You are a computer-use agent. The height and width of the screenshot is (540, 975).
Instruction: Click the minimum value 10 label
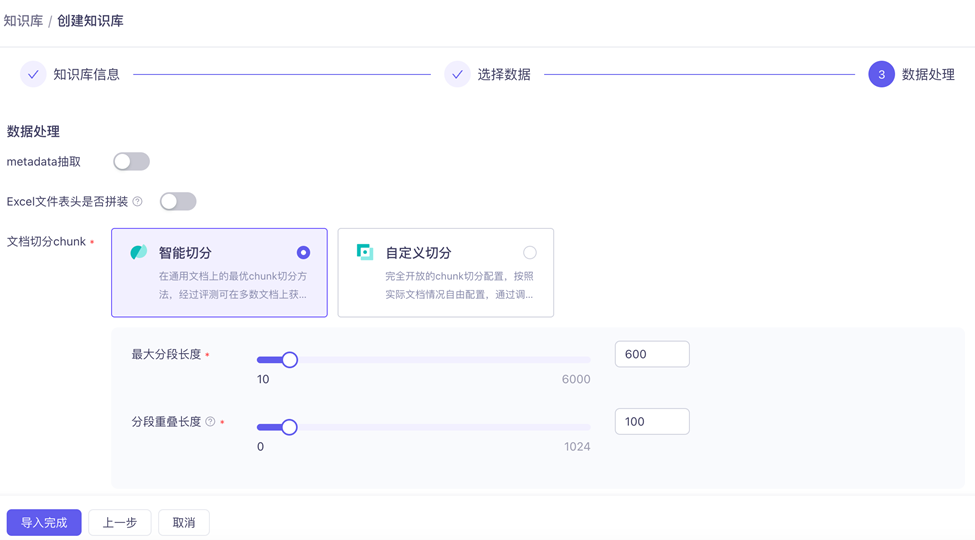(x=263, y=379)
